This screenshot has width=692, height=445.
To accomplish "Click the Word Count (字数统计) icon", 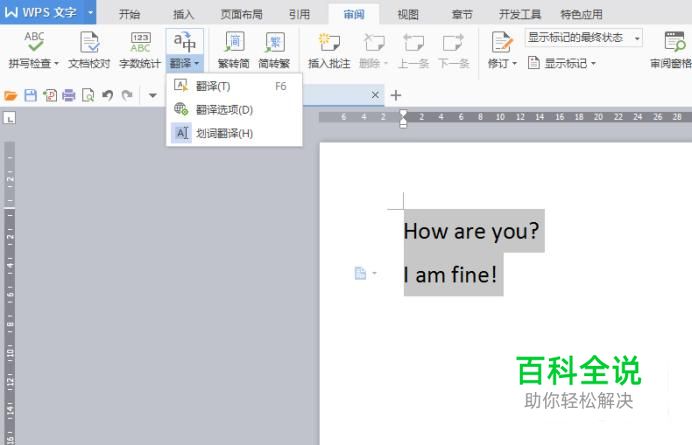I will 140,42.
